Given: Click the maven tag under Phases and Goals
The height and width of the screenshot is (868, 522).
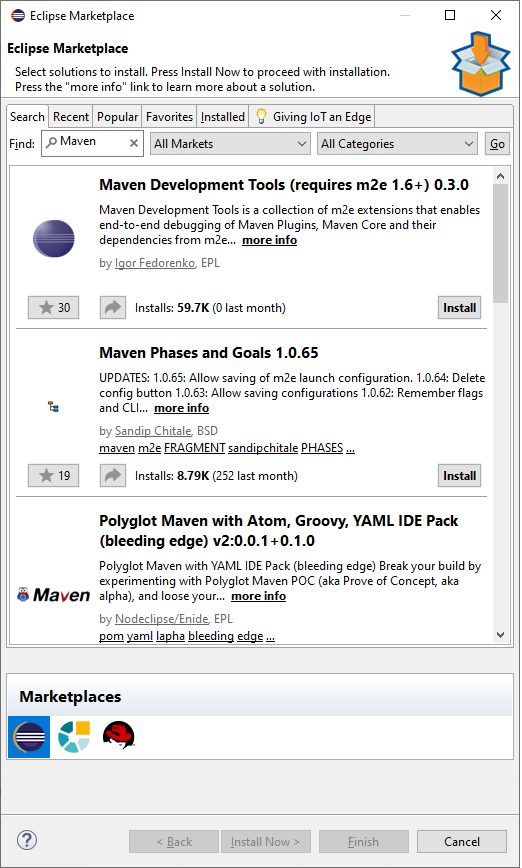Looking at the screenshot, I should (x=117, y=448).
